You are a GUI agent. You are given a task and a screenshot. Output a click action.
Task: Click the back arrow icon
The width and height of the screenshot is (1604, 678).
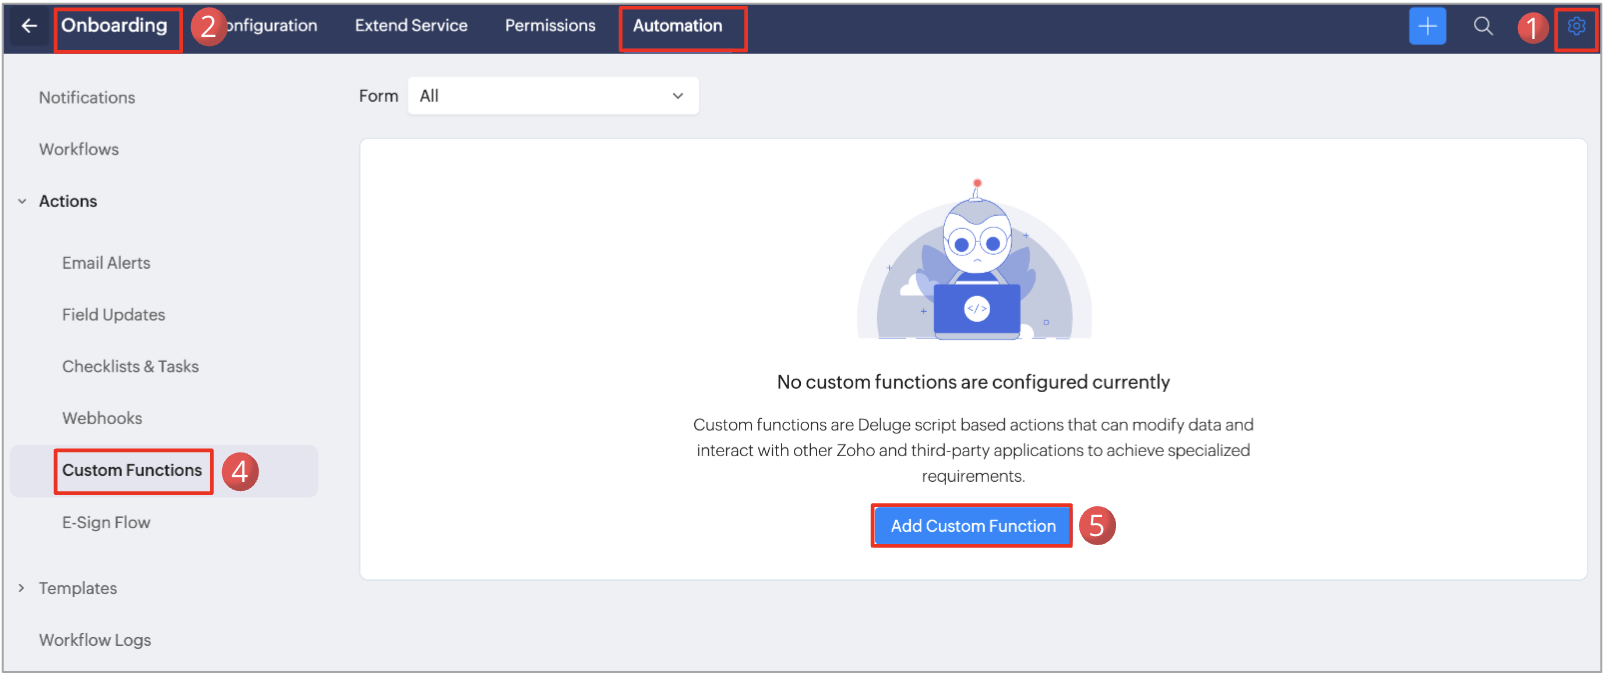coord(29,26)
